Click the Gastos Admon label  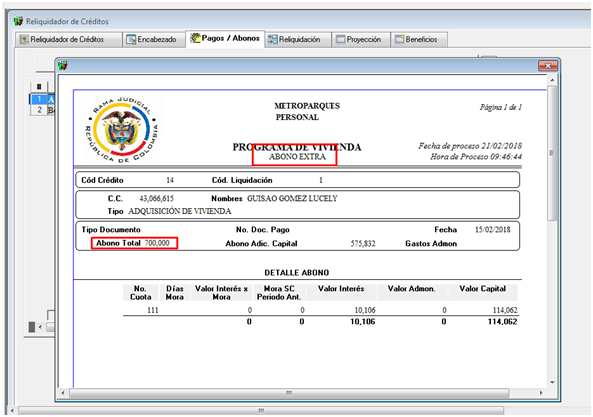tap(431, 243)
